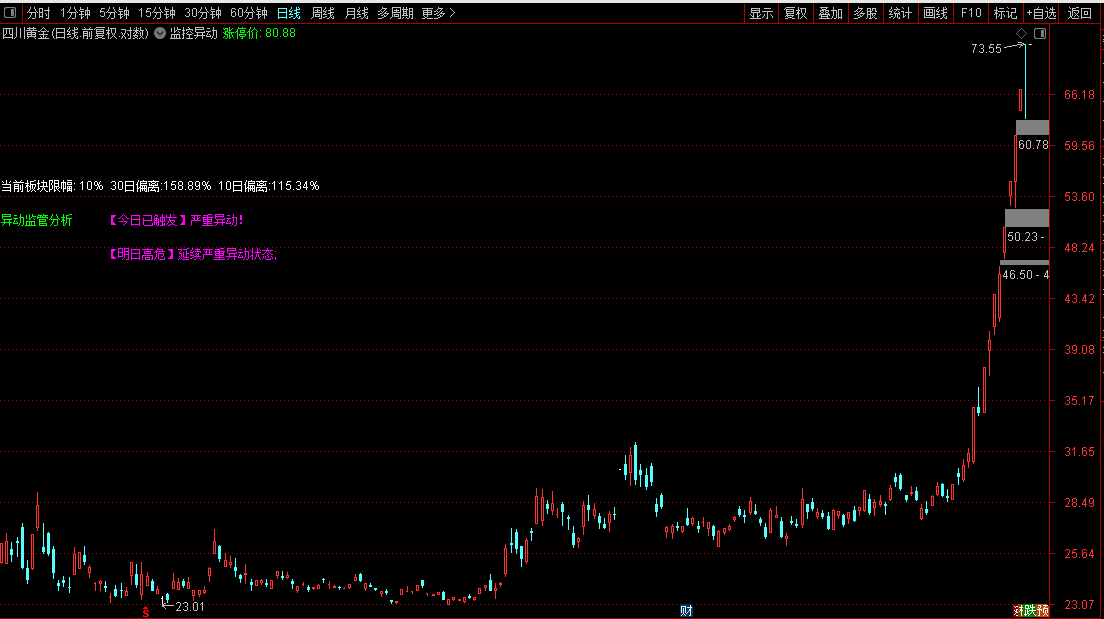Viewport: 1104px width, 619px height.
Task: Click the 59.56 price axis label
Action: pyautogui.click(x=1079, y=146)
